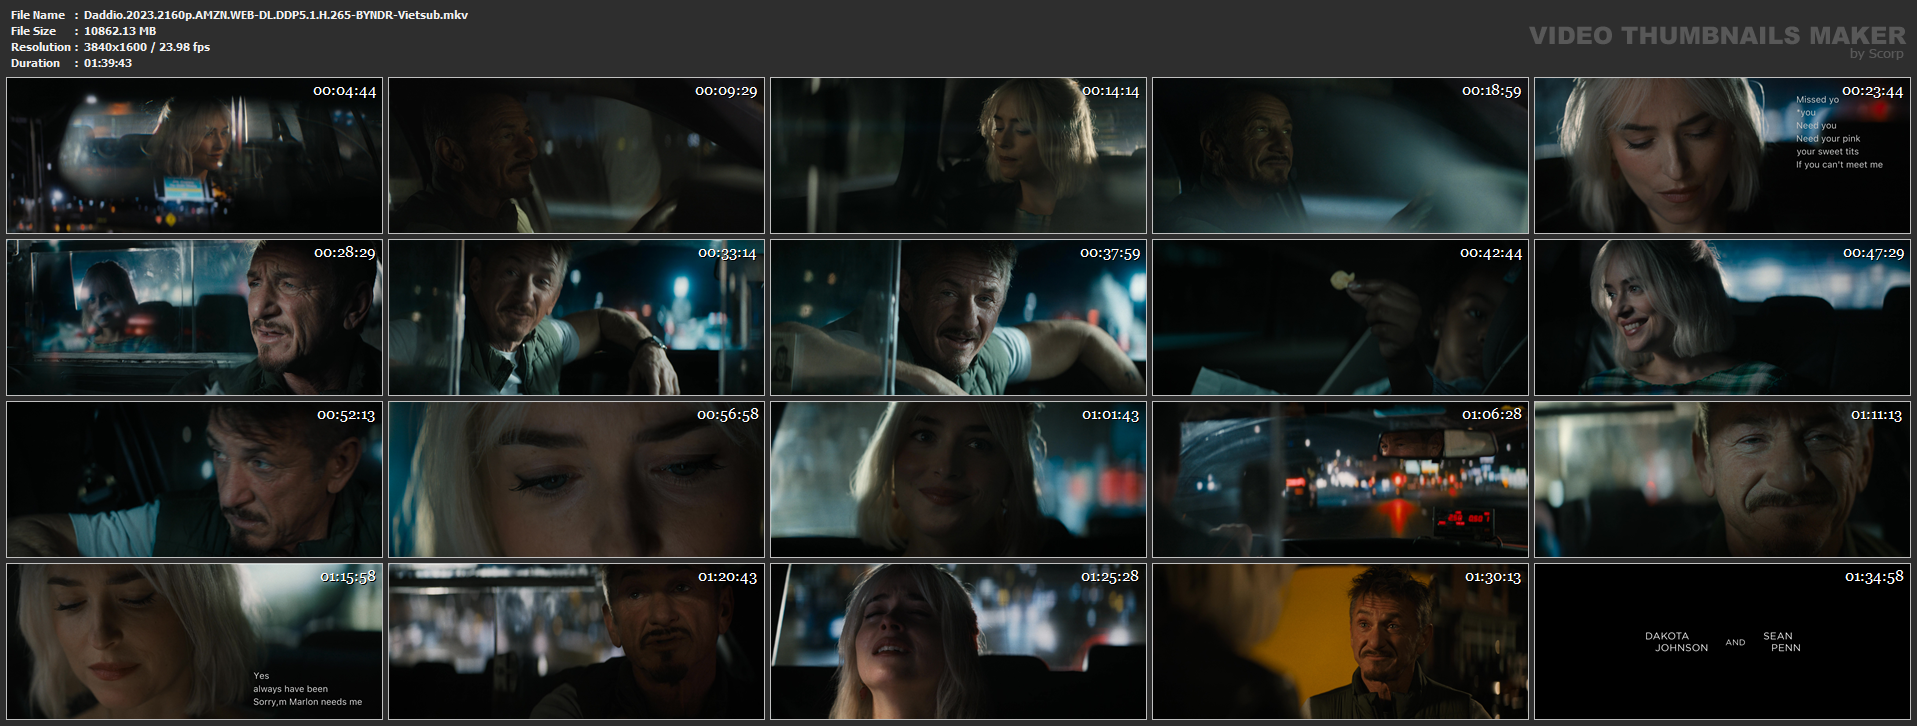Click the 'File Name' header label
This screenshot has width=1917, height=726.
coord(38,15)
